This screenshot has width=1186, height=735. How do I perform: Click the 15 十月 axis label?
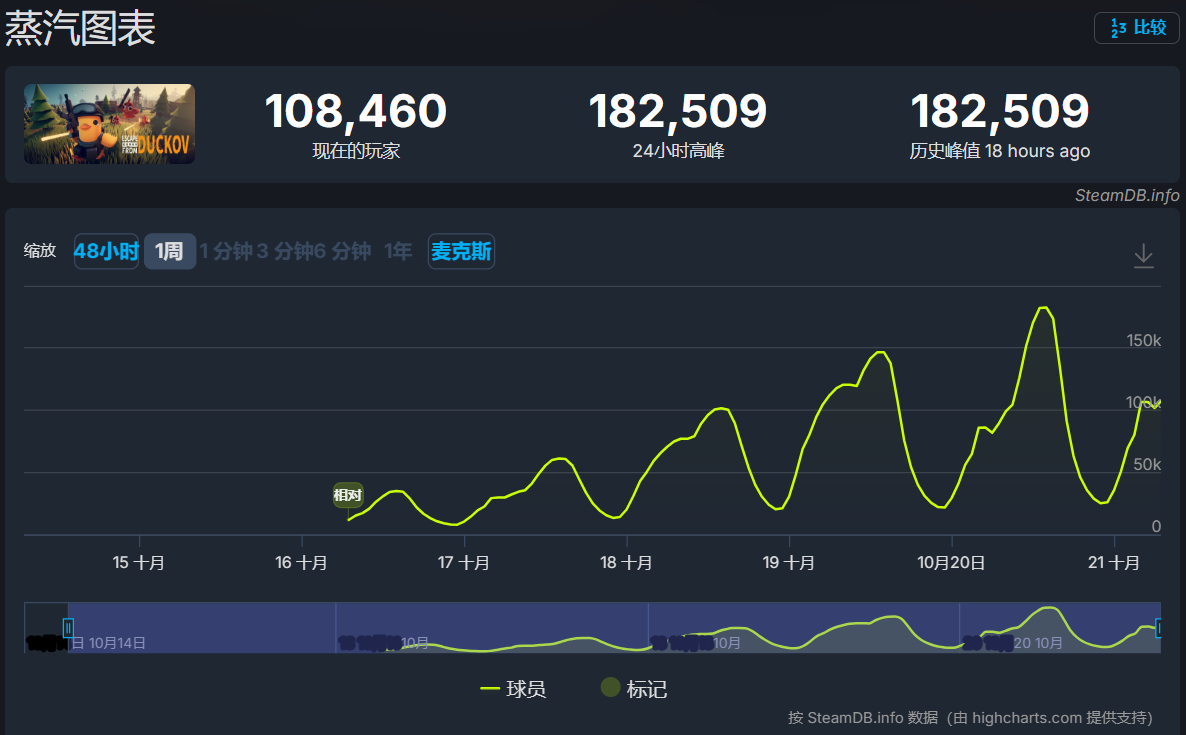pyautogui.click(x=138, y=563)
